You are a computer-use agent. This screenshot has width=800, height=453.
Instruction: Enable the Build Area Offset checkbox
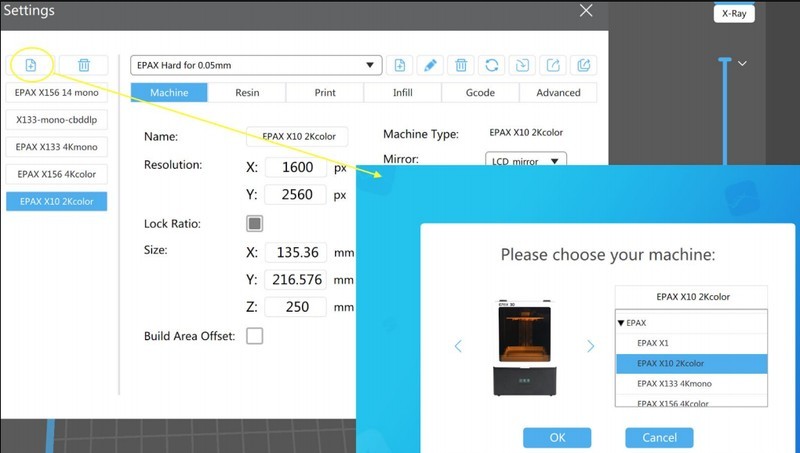[x=255, y=336]
